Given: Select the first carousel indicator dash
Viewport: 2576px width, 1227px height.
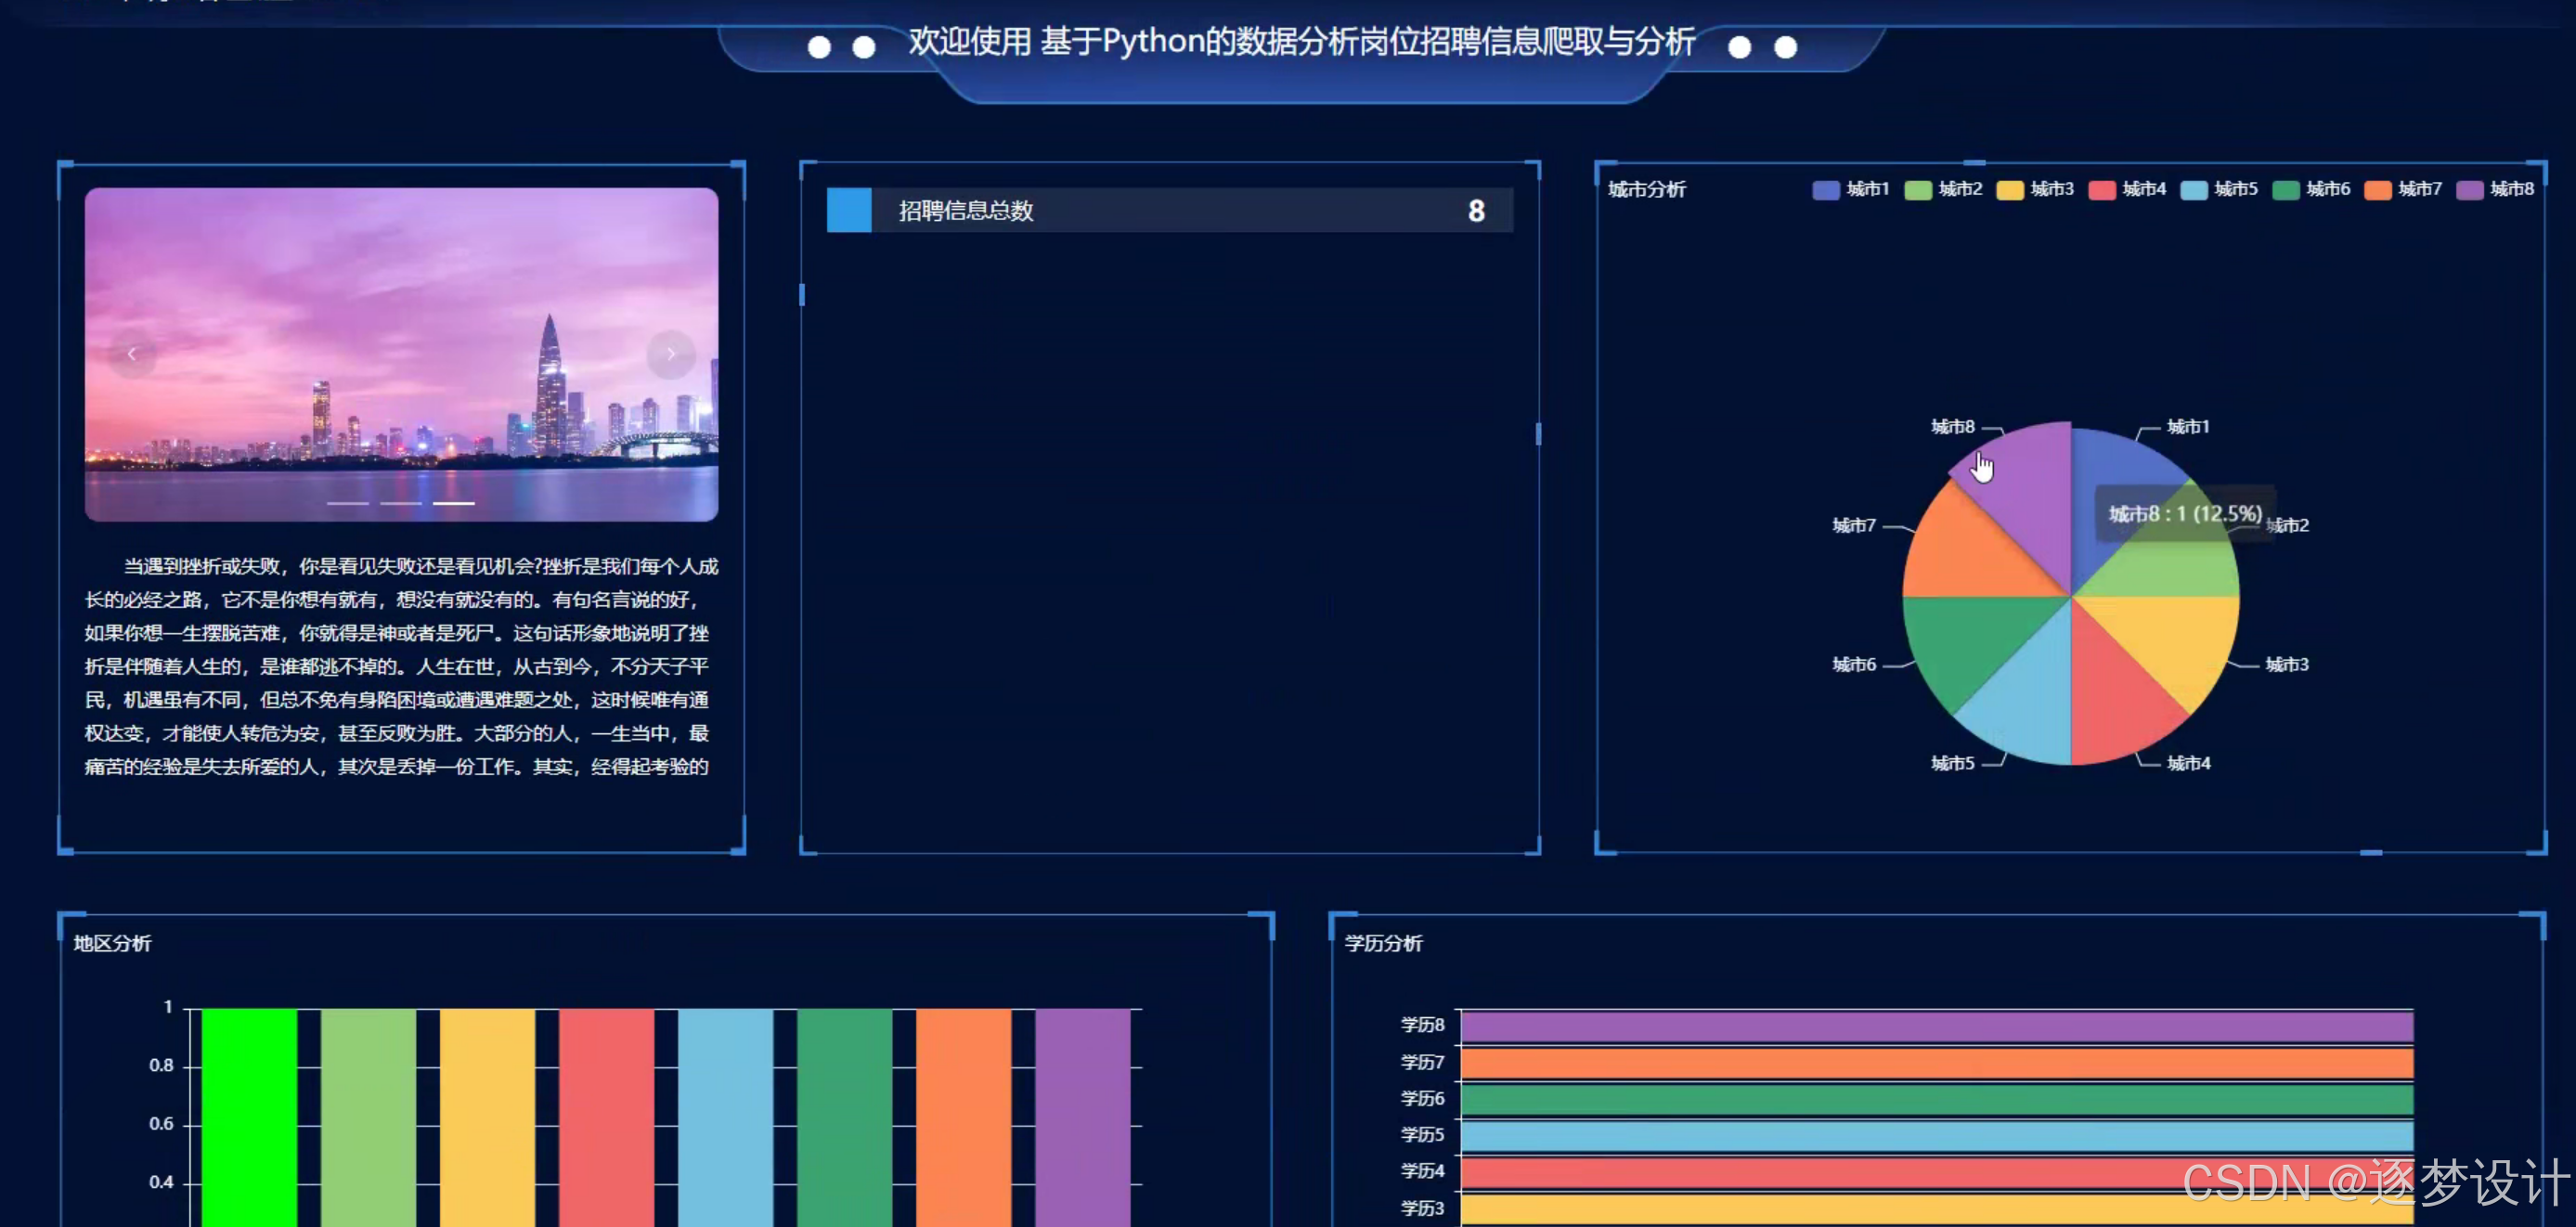Looking at the screenshot, I should 348,503.
